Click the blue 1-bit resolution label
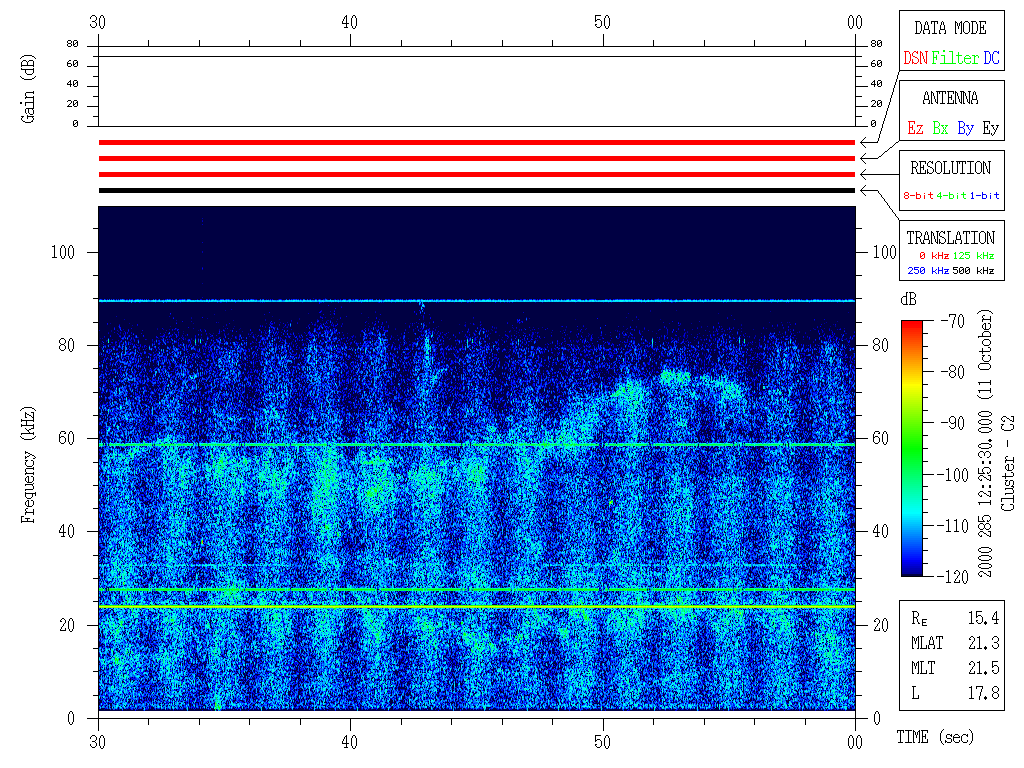 pos(985,196)
